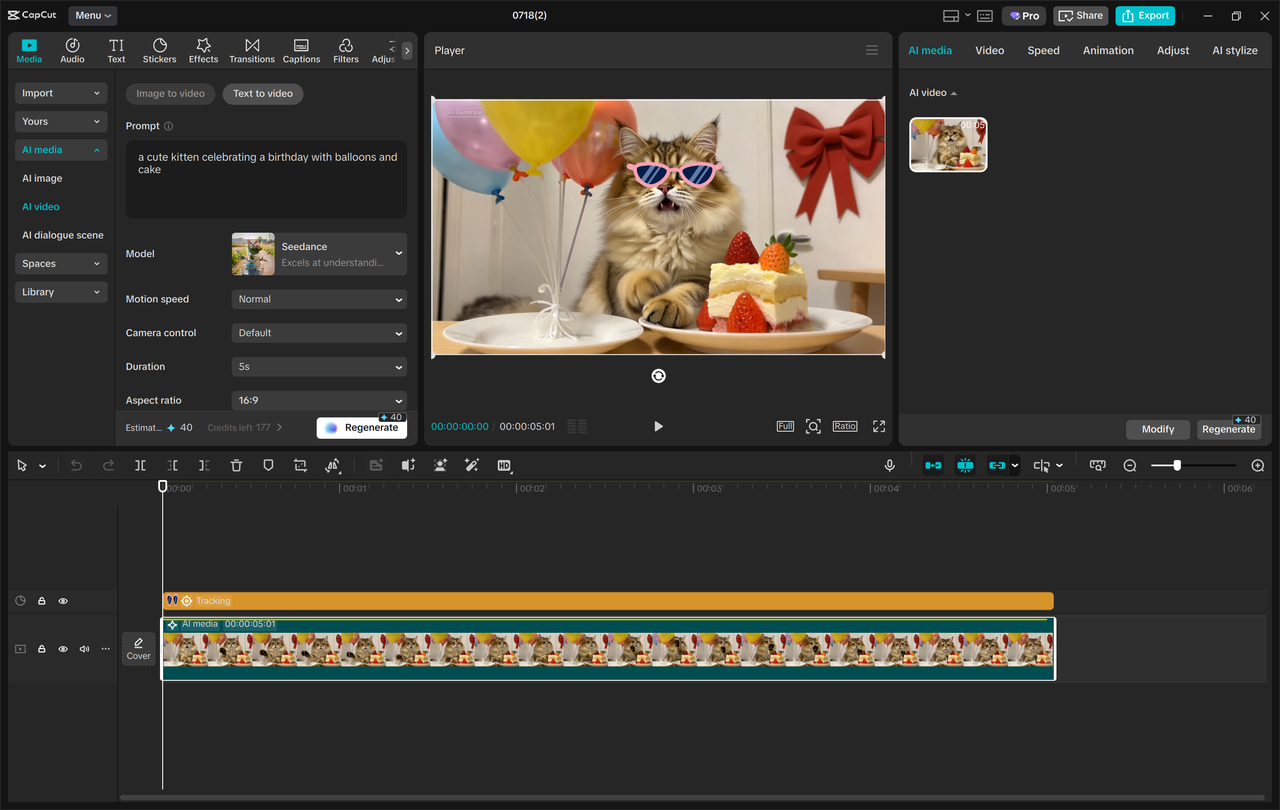The width and height of the screenshot is (1280, 810).
Task: Open the Menu in the title bar
Action: click(92, 15)
